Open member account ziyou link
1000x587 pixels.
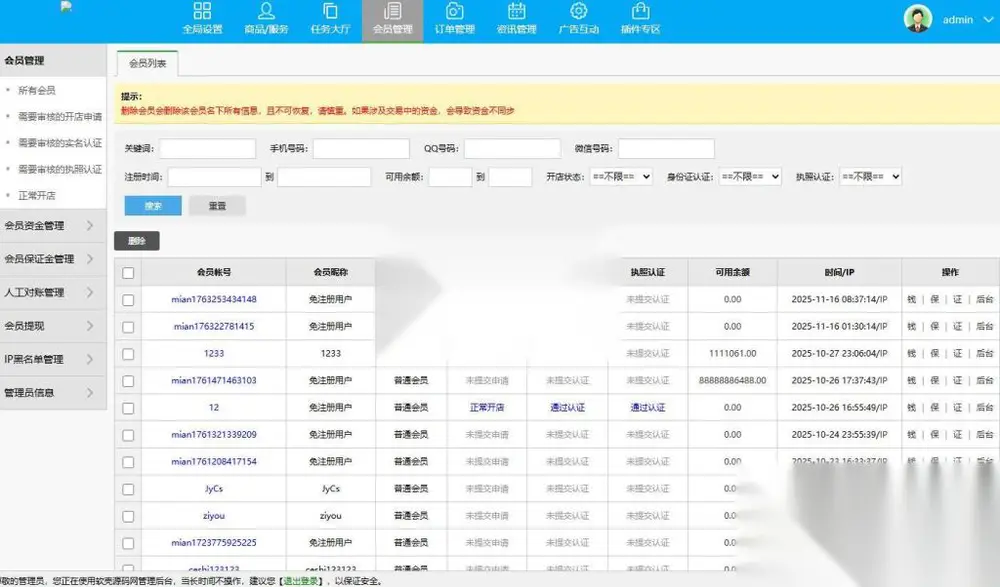tap(214, 516)
